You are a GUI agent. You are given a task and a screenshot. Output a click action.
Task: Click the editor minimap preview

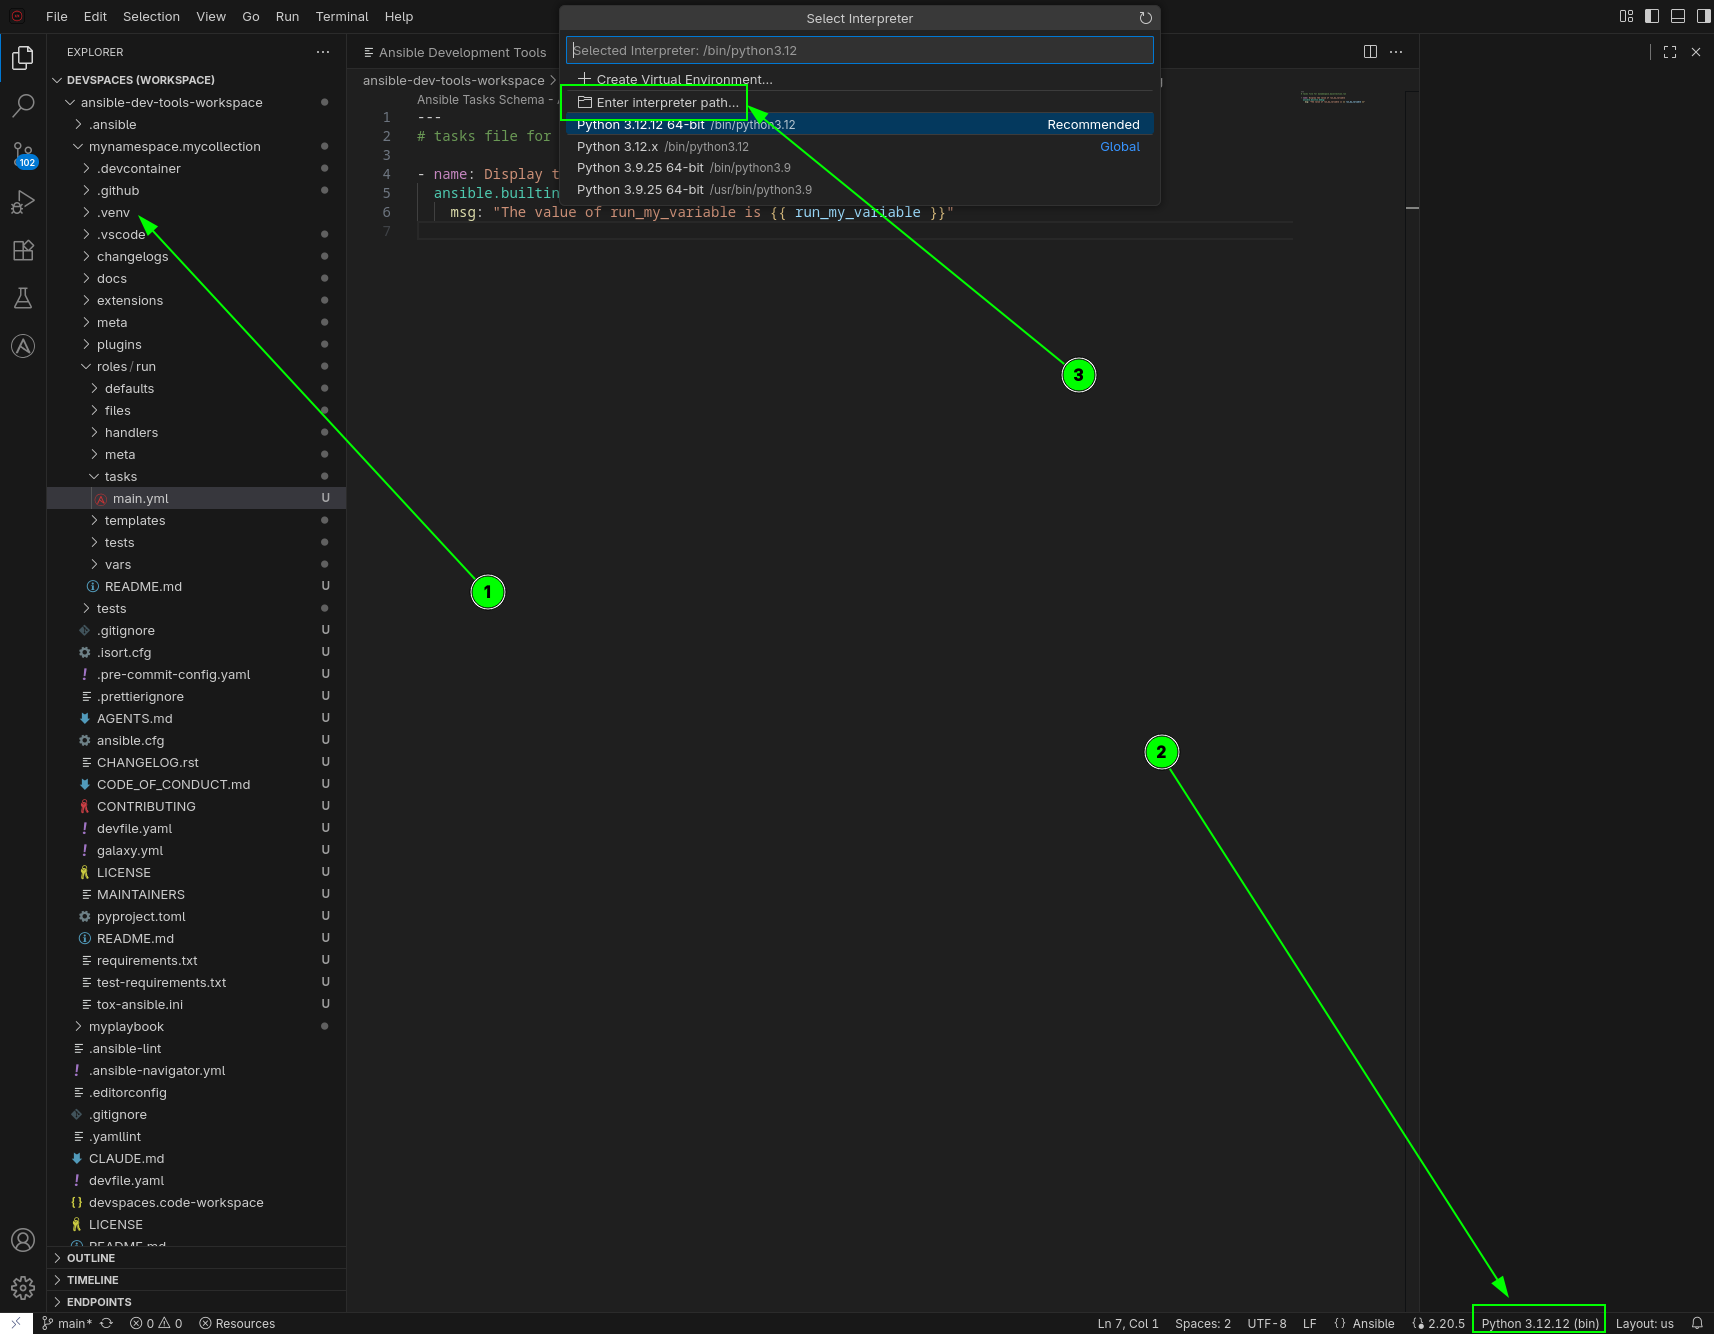click(1333, 98)
